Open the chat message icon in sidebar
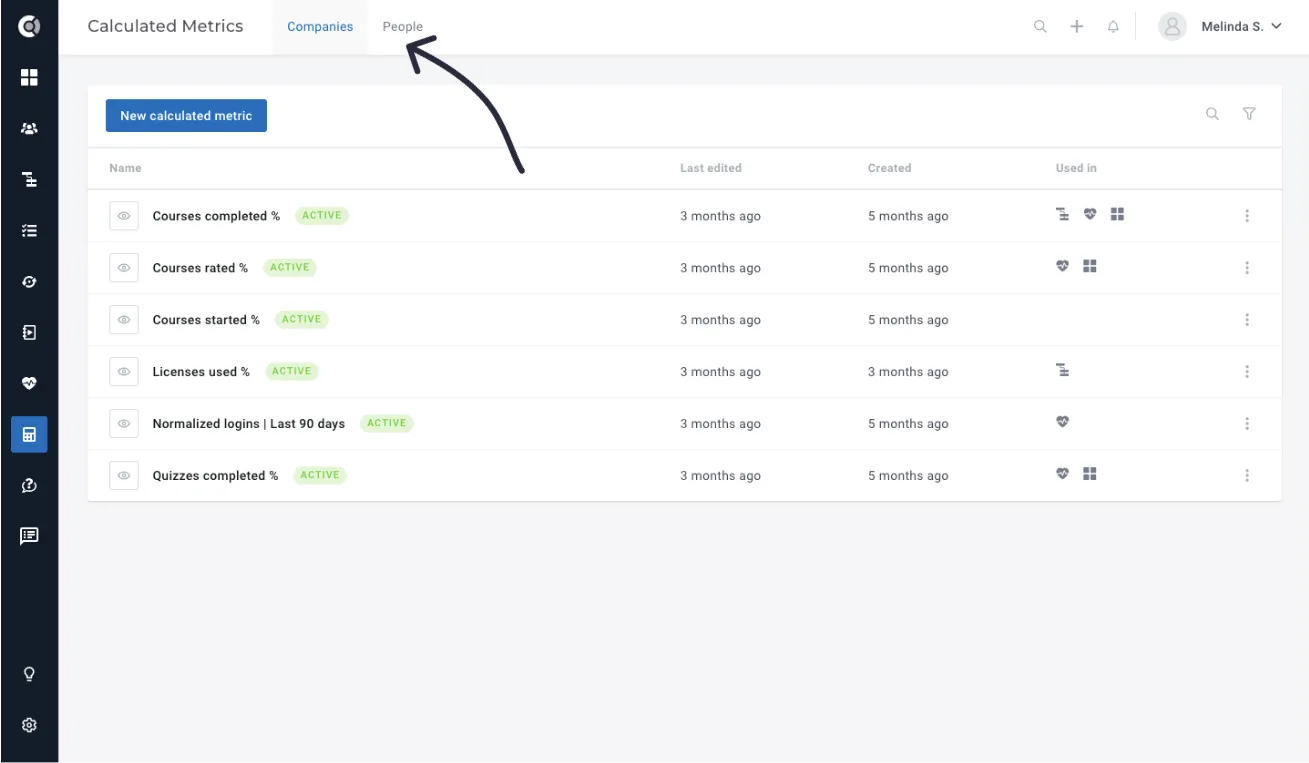The width and height of the screenshot is (1309, 763). coord(29,536)
